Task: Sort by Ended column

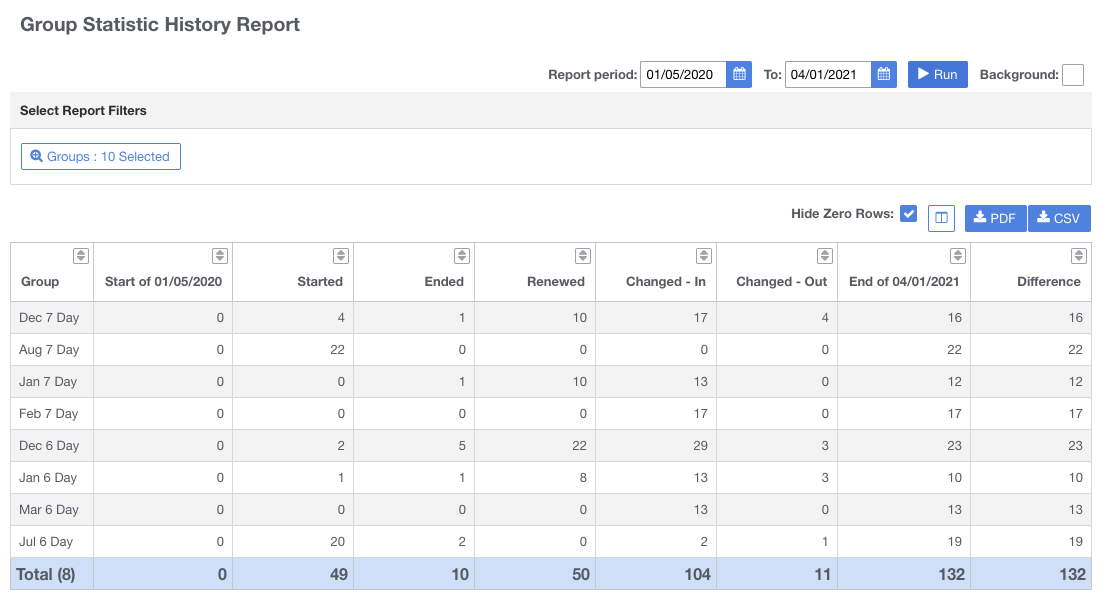Action: coord(462,256)
